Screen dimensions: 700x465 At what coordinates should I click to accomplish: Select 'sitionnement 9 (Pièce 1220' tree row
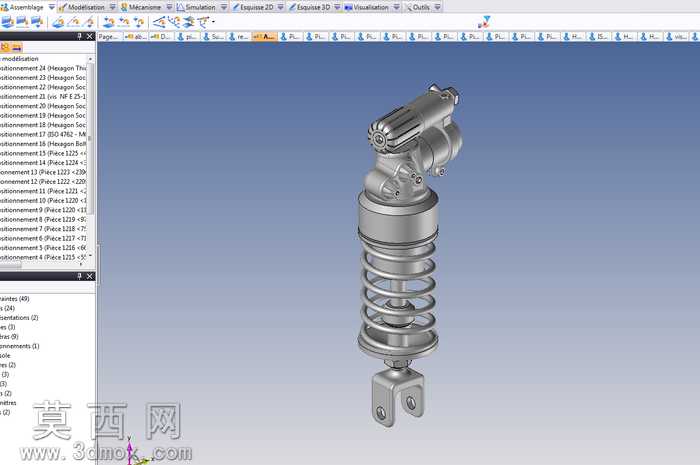[43, 210]
